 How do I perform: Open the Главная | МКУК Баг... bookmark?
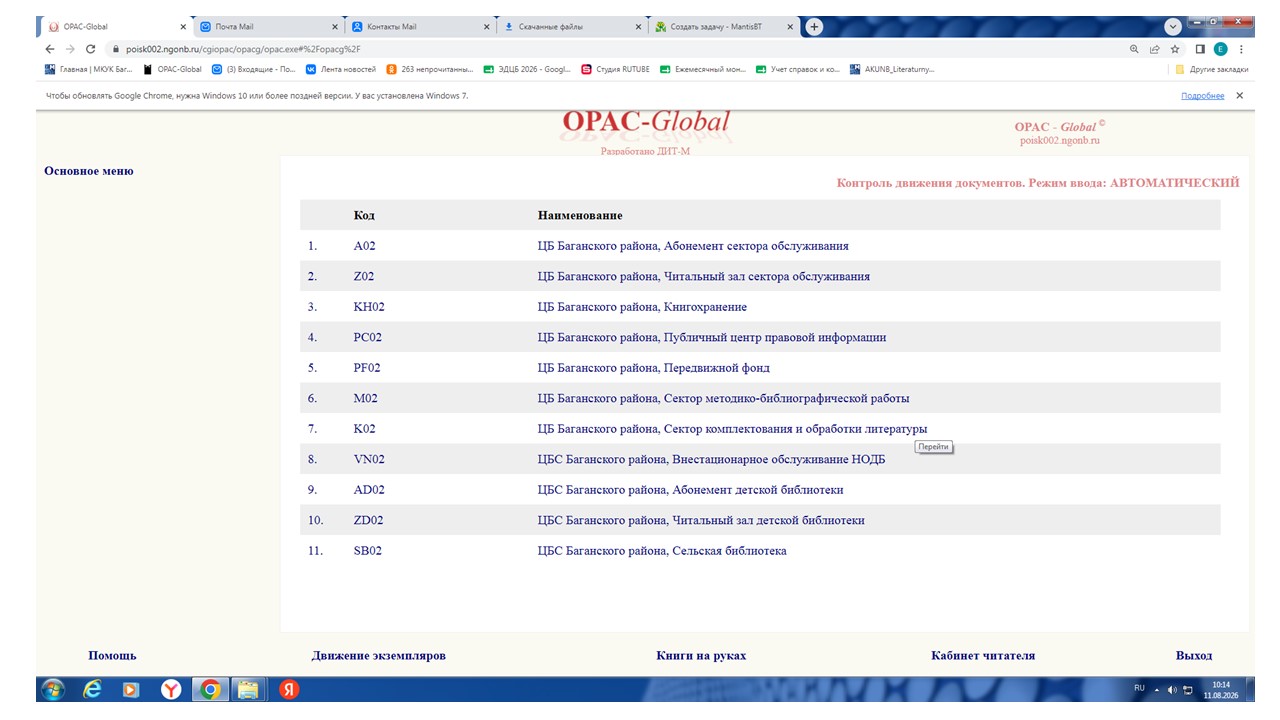89,69
